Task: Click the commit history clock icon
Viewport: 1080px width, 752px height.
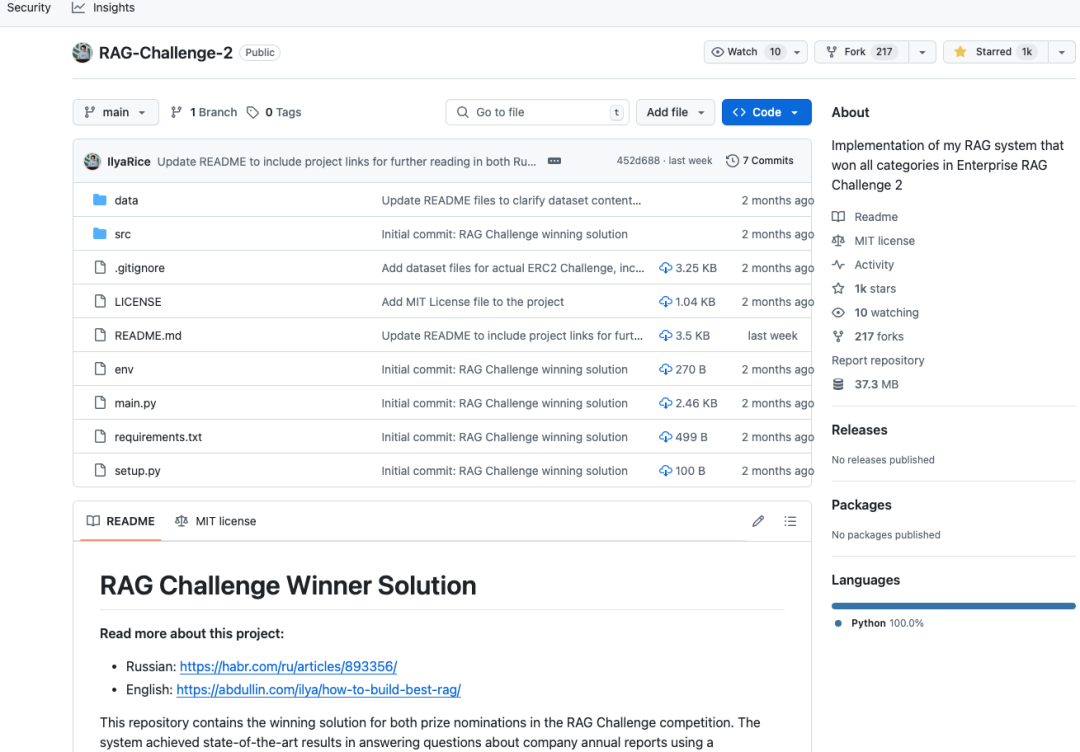Action: tap(732, 160)
